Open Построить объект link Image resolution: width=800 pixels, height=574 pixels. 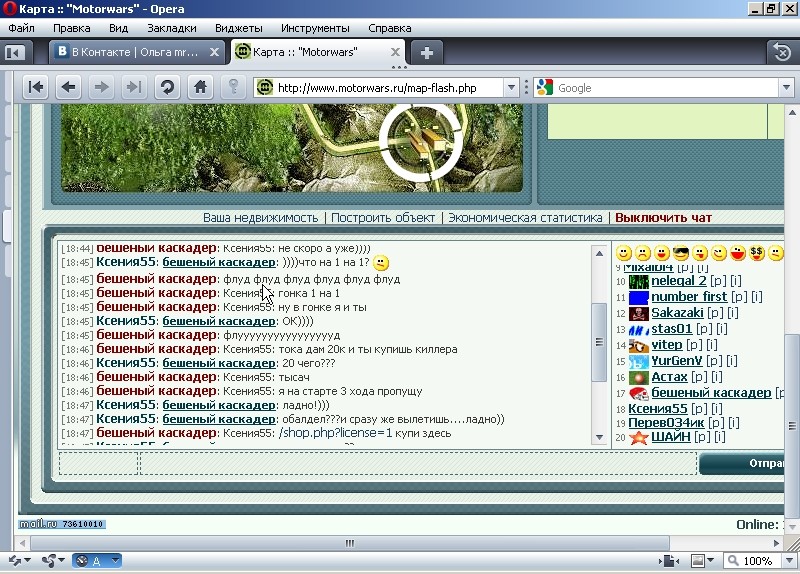coord(383,218)
